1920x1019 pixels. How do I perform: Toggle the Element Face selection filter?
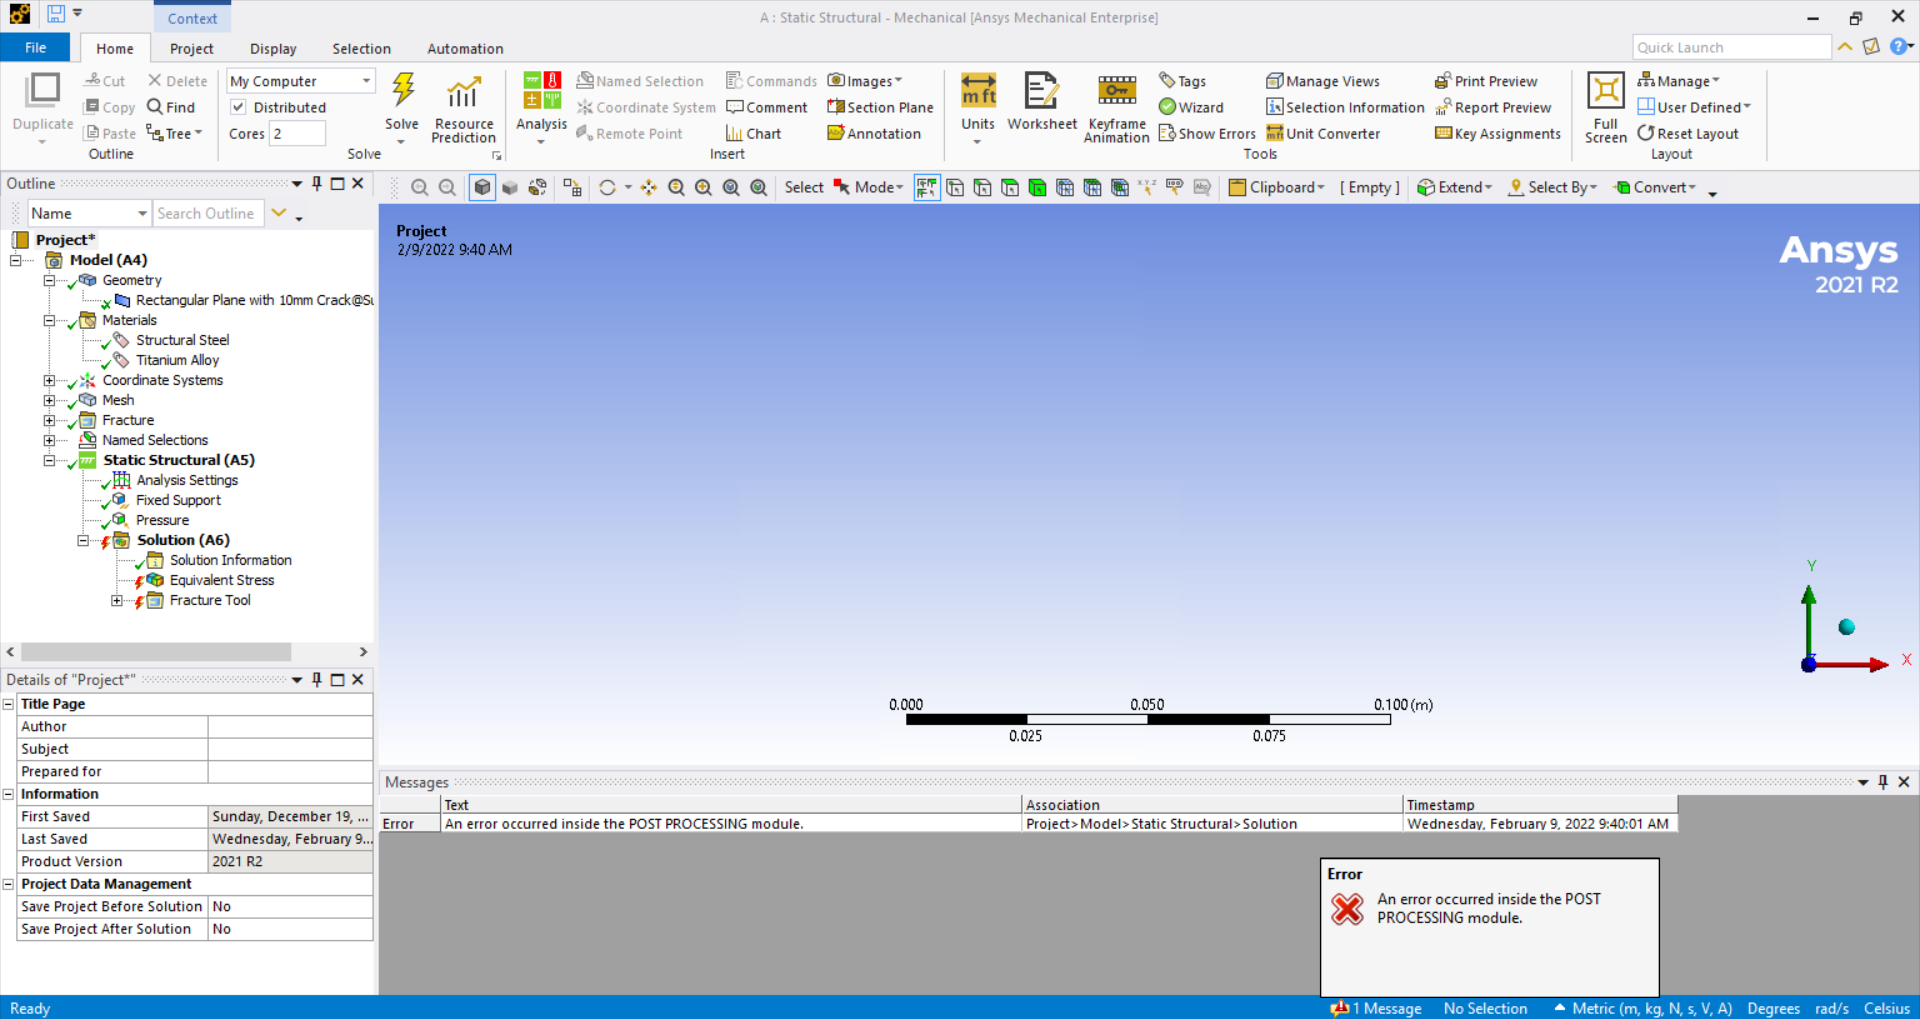click(x=1093, y=187)
